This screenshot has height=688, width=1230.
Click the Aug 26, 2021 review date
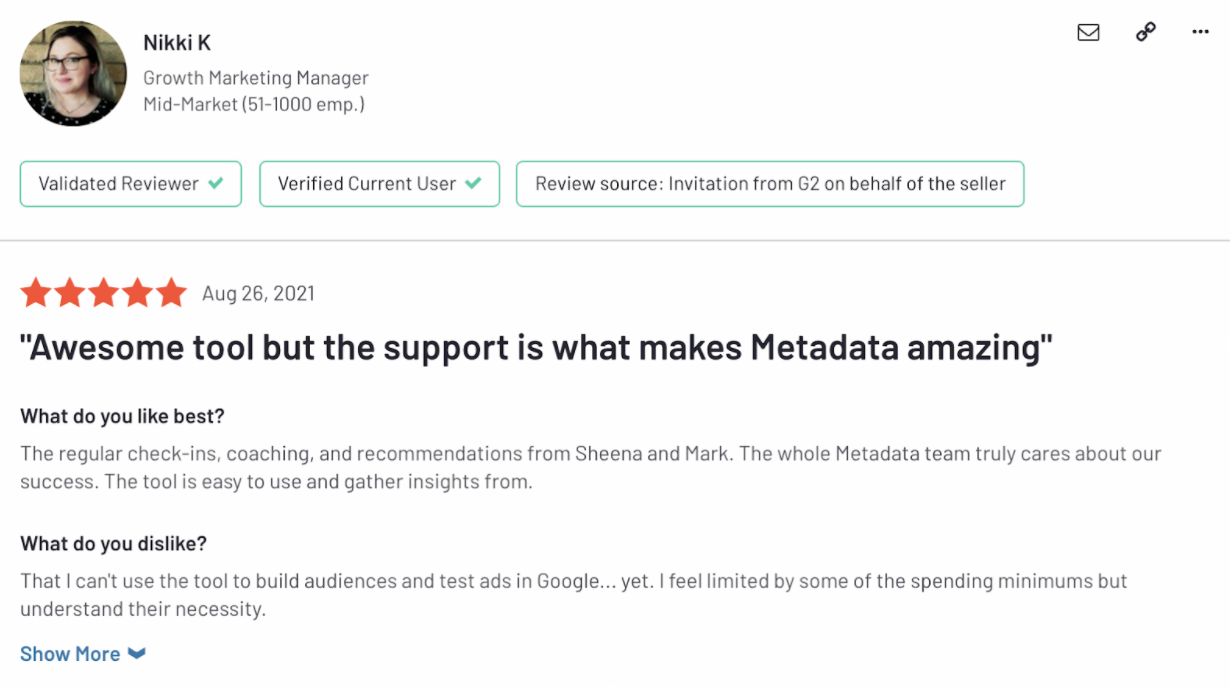pos(258,293)
